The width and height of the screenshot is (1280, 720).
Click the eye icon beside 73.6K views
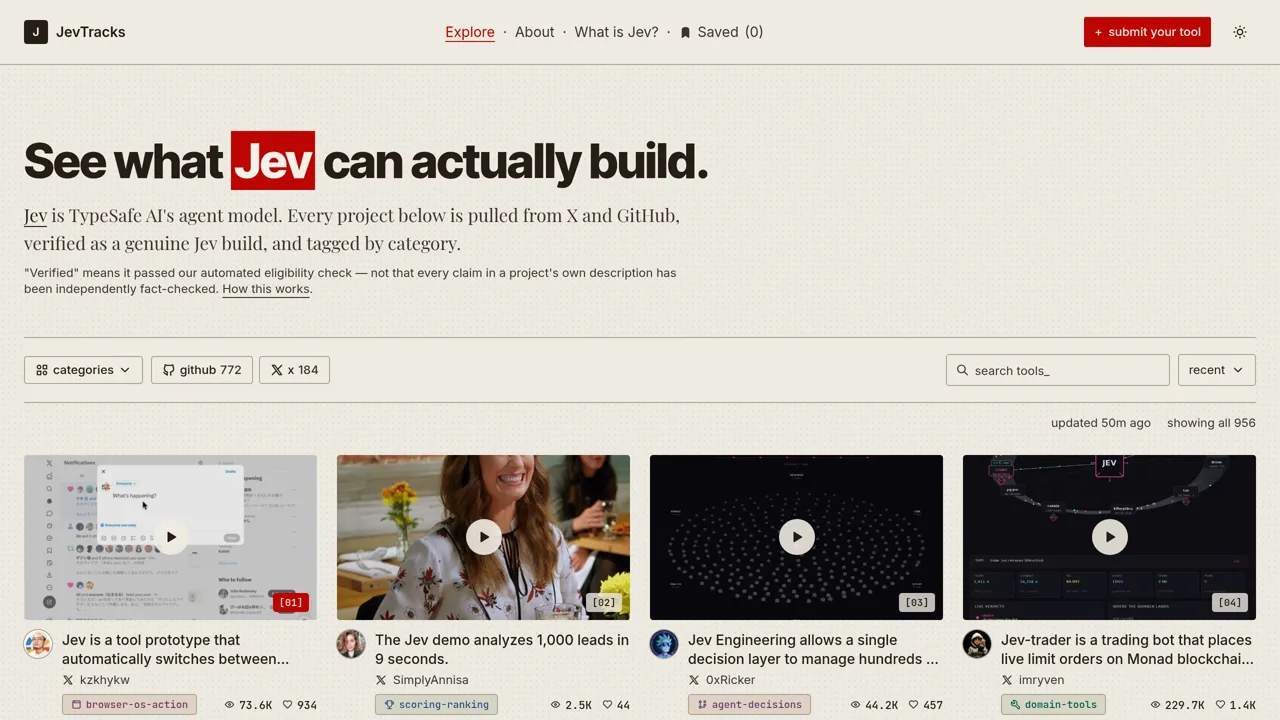pyautogui.click(x=229, y=705)
